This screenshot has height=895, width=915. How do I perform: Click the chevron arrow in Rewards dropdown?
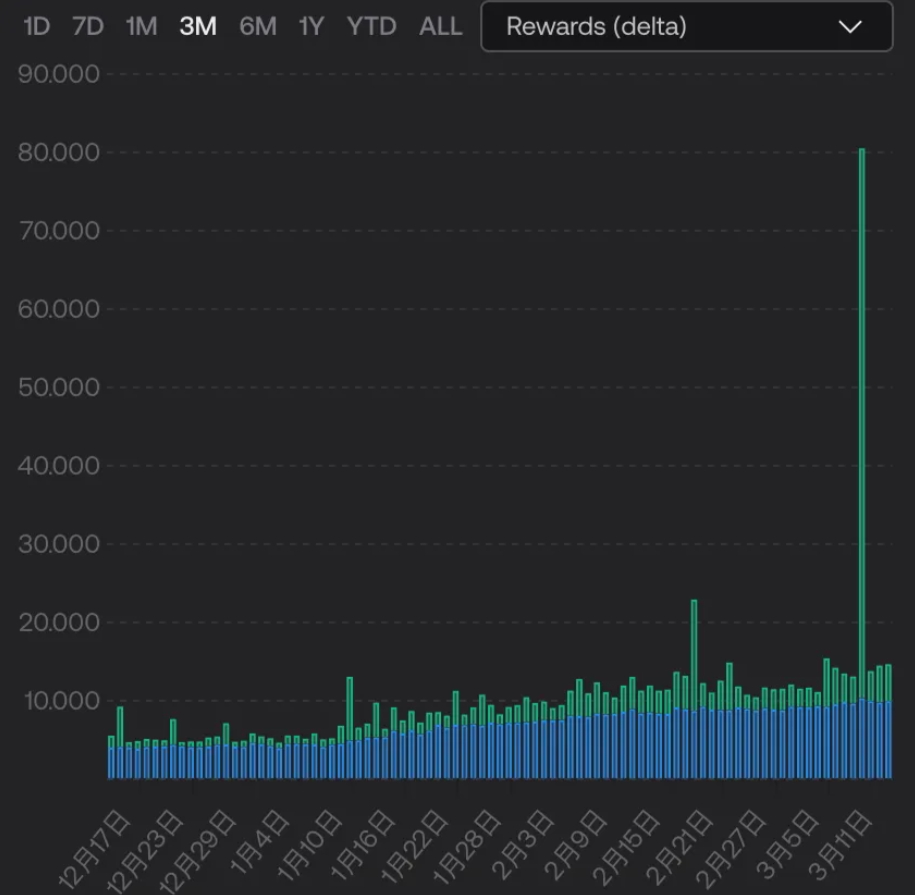click(850, 27)
